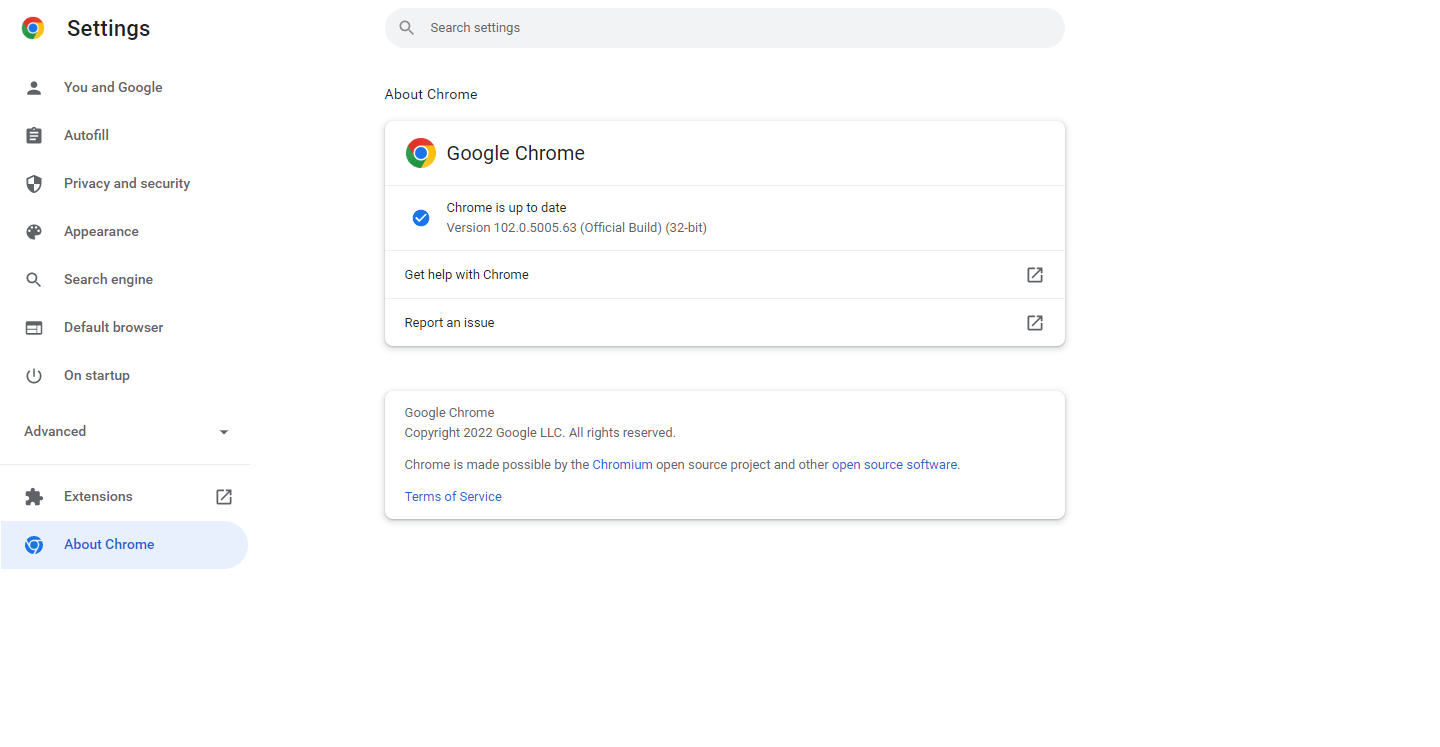Open the open source software link
1440x747 pixels.
[894, 464]
